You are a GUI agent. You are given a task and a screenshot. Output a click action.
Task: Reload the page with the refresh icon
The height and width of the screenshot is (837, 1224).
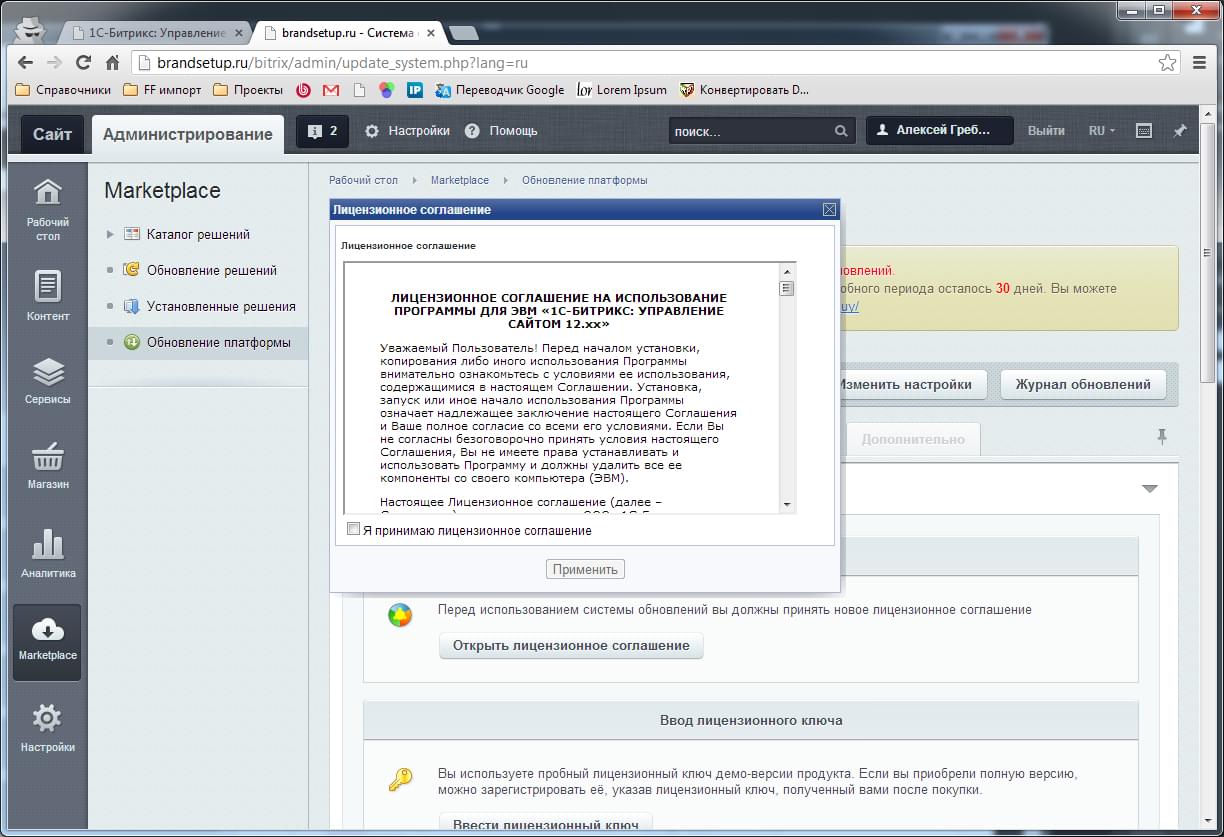pyautogui.click(x=84, y=62)
